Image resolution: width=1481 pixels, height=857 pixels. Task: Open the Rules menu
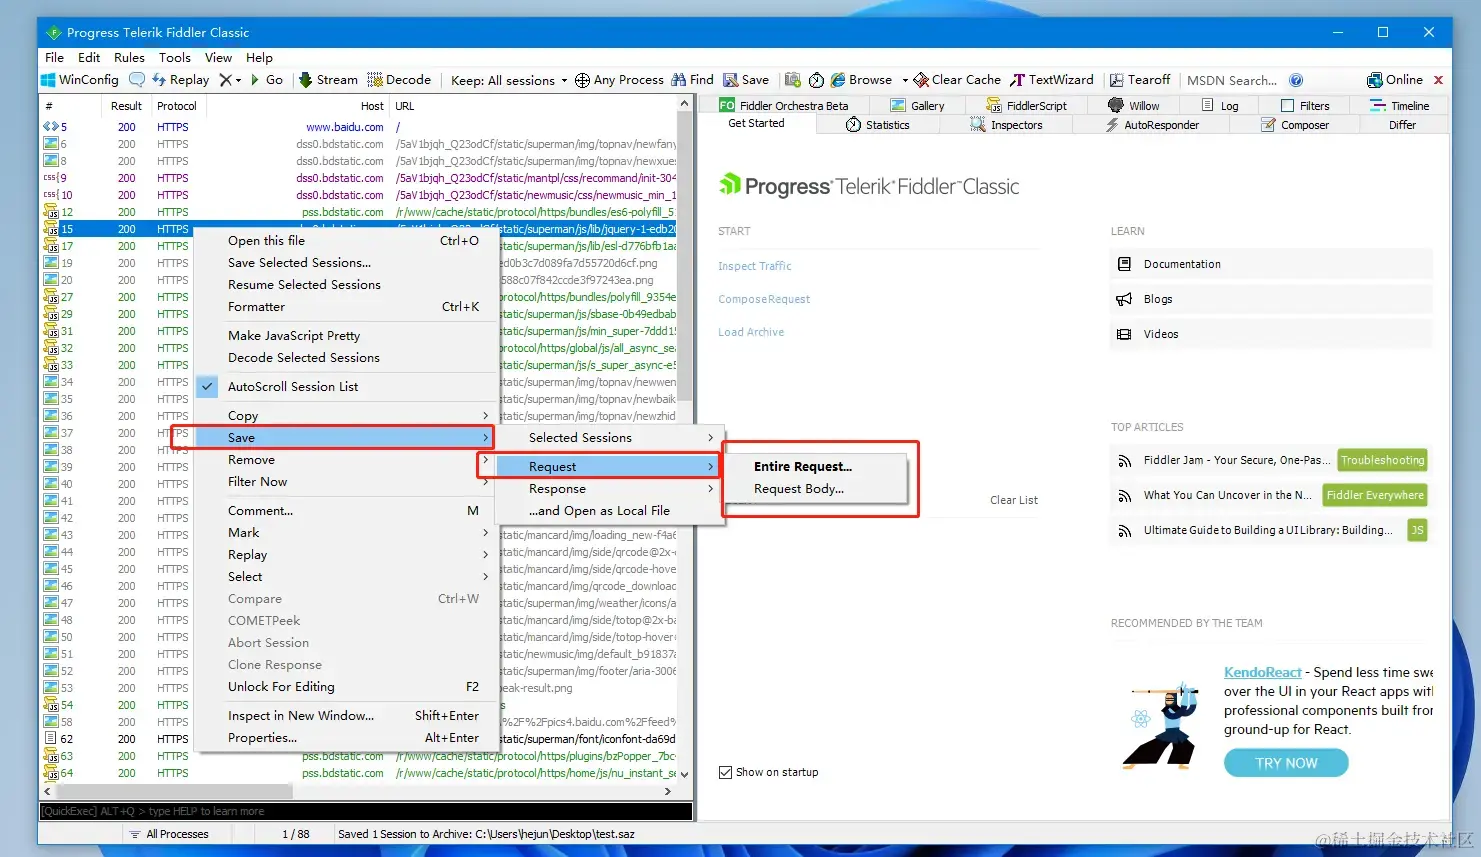tap(129, 57)
